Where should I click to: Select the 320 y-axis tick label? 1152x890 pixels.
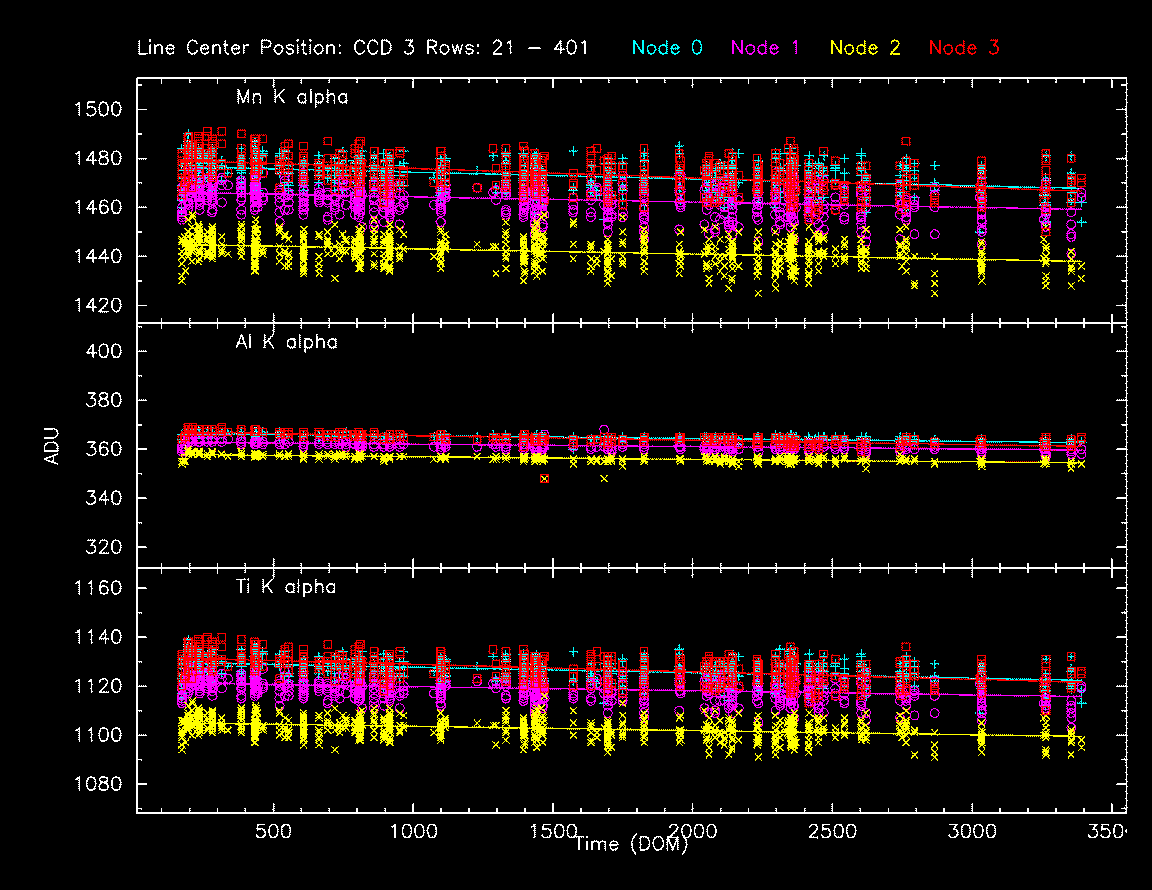tap(104, 548)
